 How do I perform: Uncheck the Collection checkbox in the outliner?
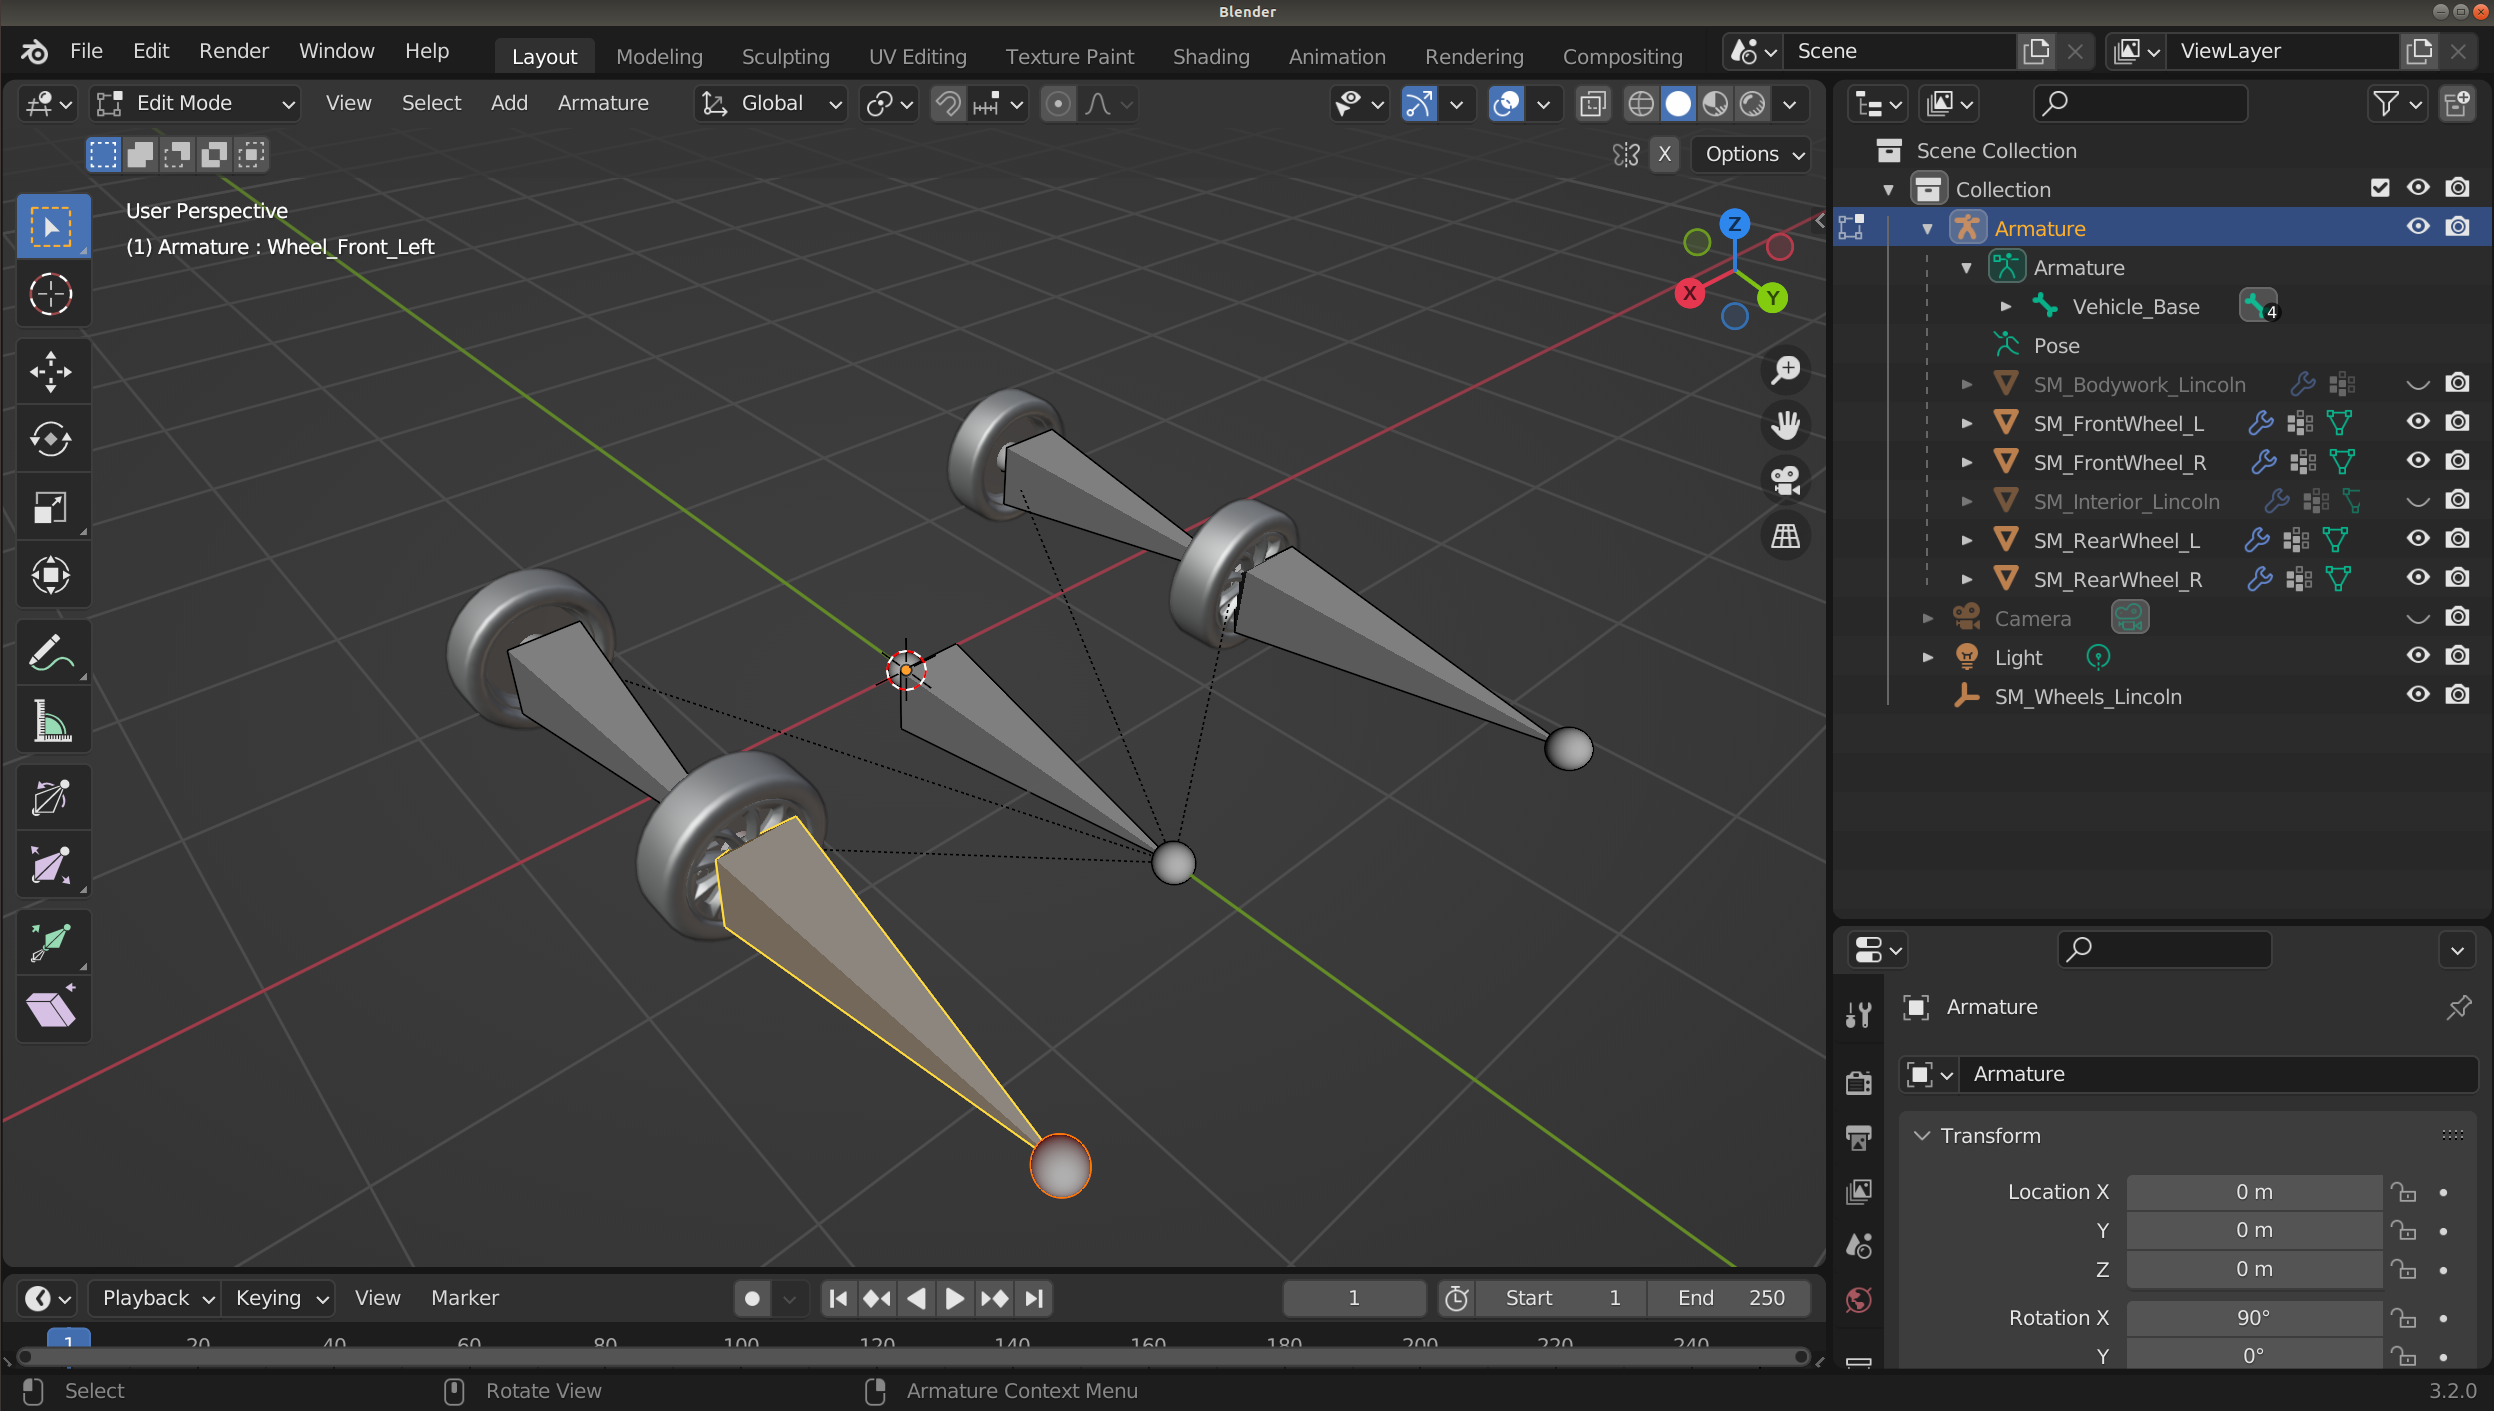point(2382,188)
